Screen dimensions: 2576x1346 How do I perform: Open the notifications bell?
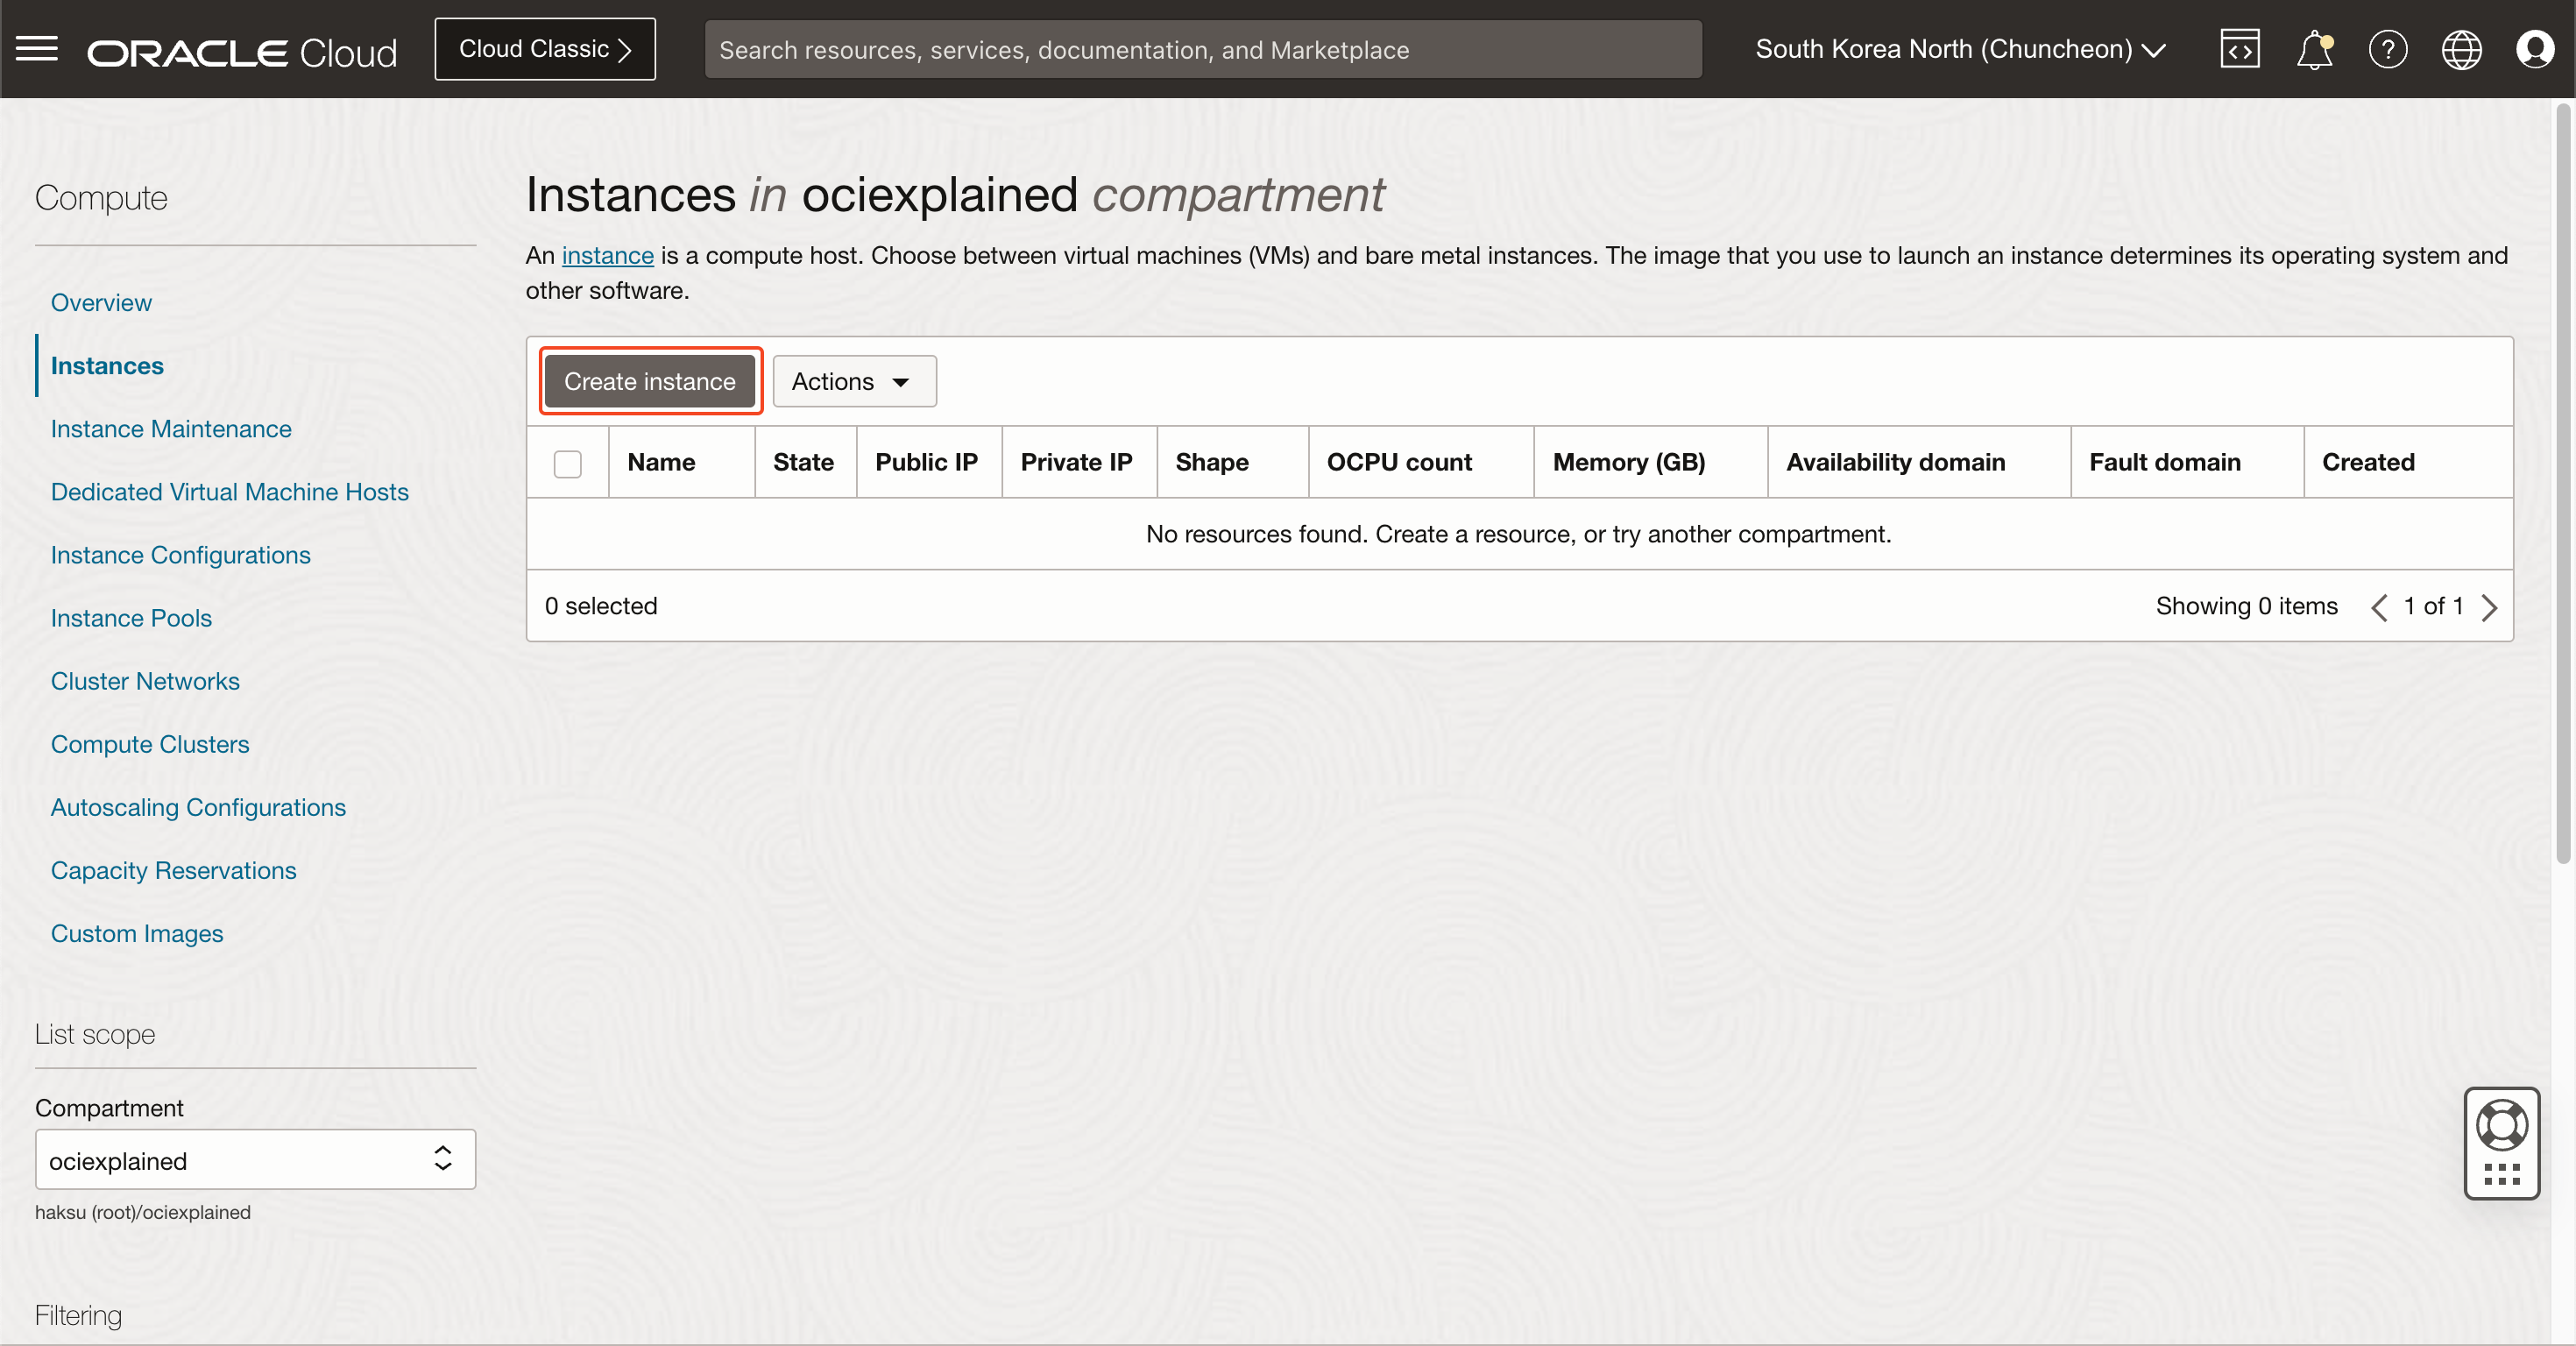pos(2314,49)
